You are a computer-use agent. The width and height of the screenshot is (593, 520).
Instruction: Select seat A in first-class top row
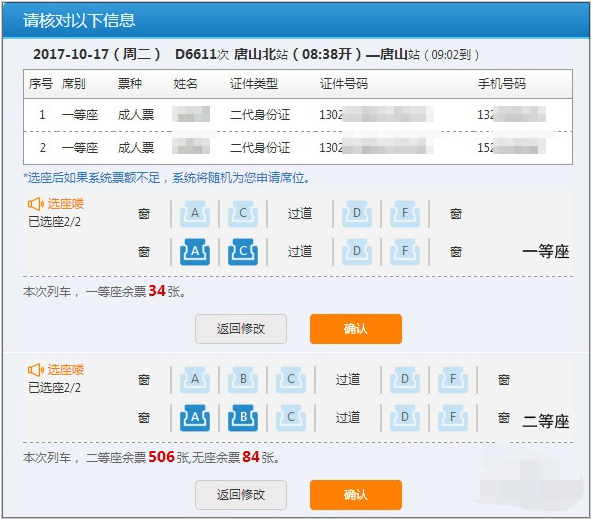pos(195,214)
